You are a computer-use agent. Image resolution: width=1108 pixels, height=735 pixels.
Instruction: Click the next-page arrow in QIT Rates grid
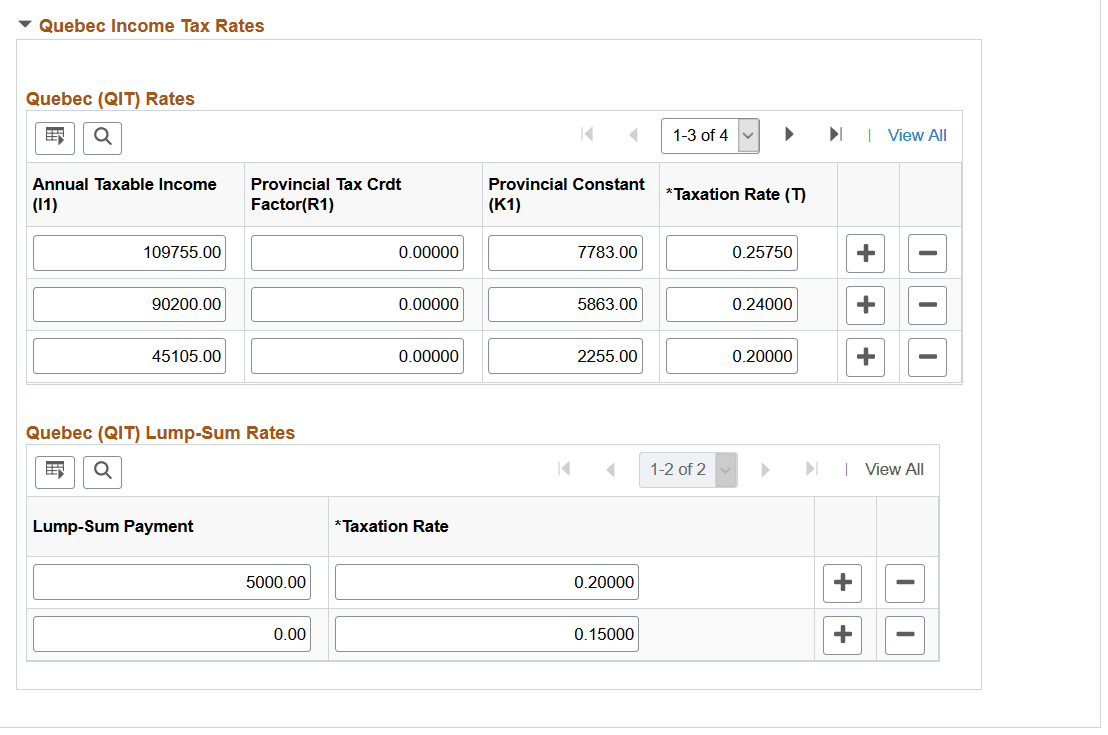coord(789,135)
